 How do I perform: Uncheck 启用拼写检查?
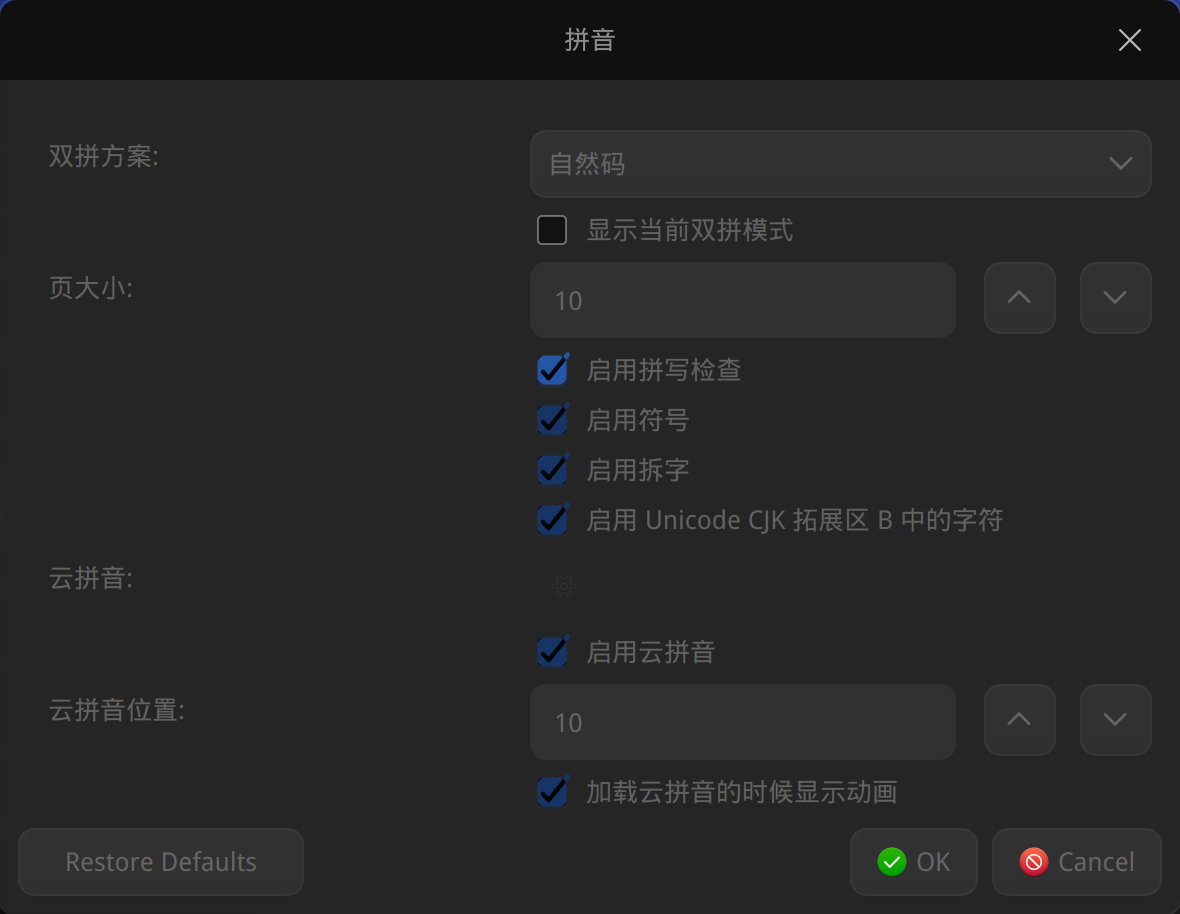552,369
